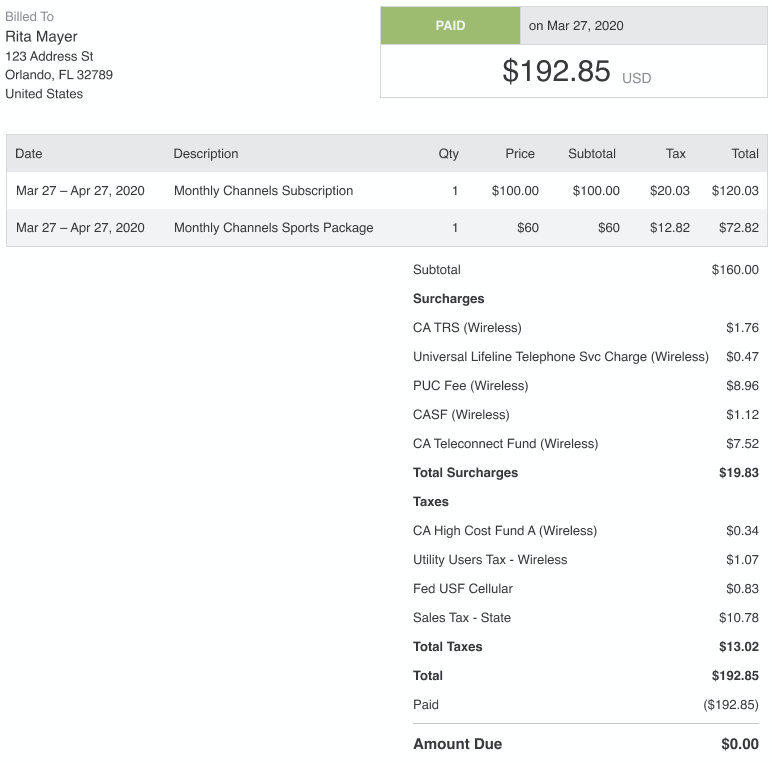This screenshot has width=772, height=763.
Task: Click the Sales Tax - State line
Action: click(462, 618)
